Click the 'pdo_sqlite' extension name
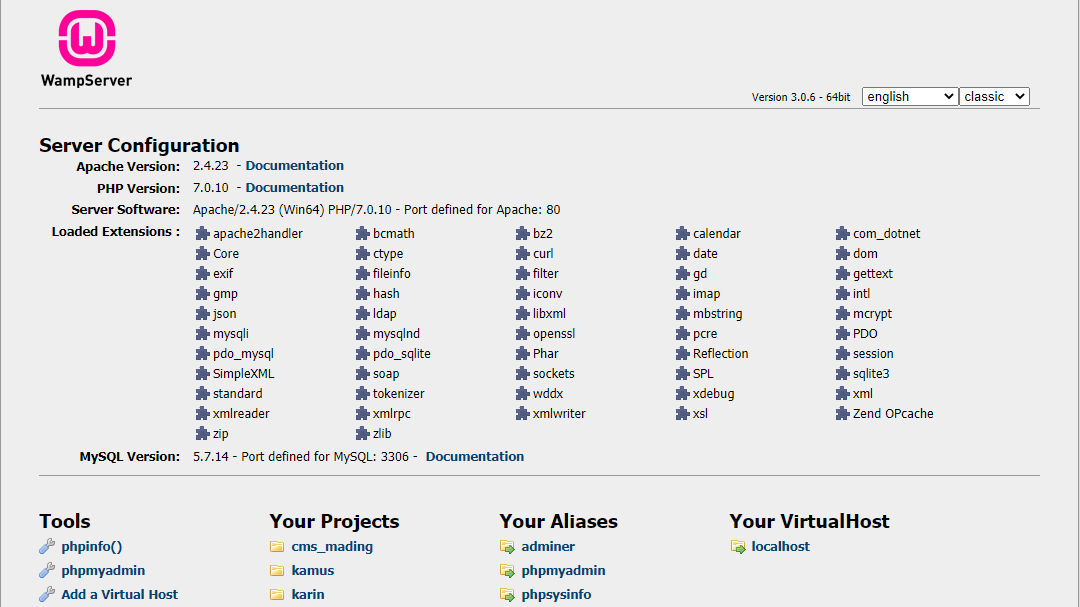 402,353
